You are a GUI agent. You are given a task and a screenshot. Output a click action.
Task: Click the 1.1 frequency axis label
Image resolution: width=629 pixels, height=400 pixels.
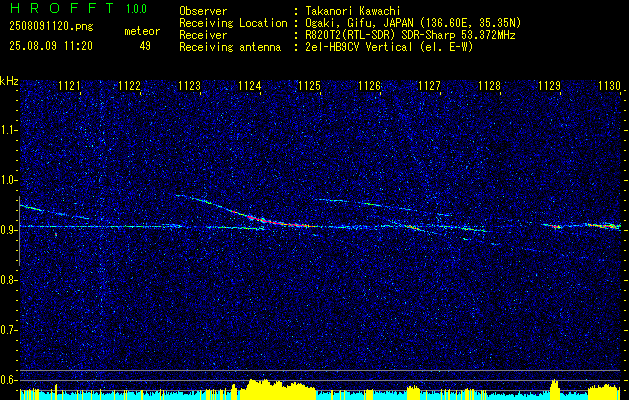coord(7,130)
